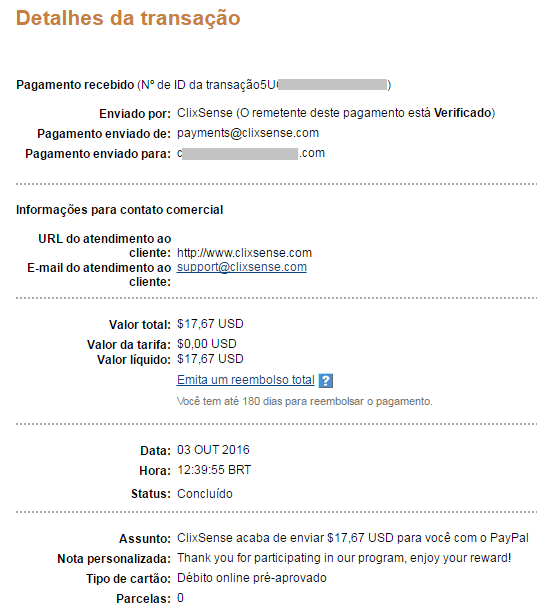The width and height of the screenshot is (537, 614).
Task: Click the Verificado sender status text
Action: pos(463,113)
